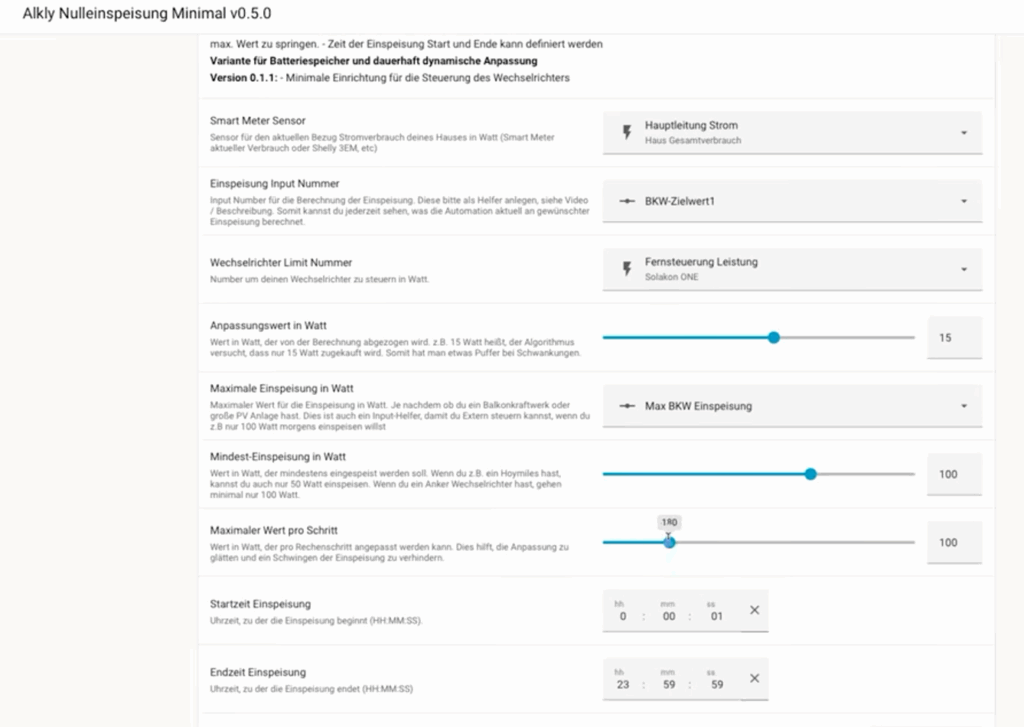The image size is (1024, 727).
Task: Click the Mindest-Einspeisung slider handle
Action: click(x=810, y=474)
